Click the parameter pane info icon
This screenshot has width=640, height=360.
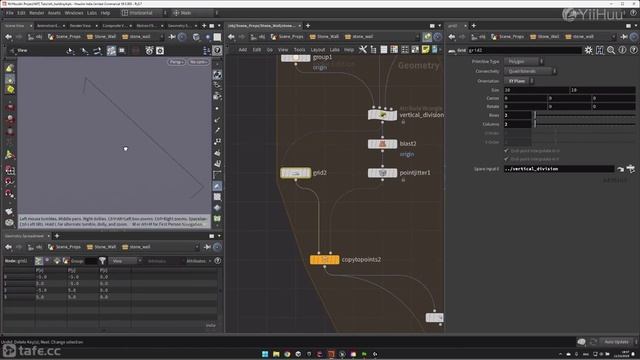coord(622,50)
